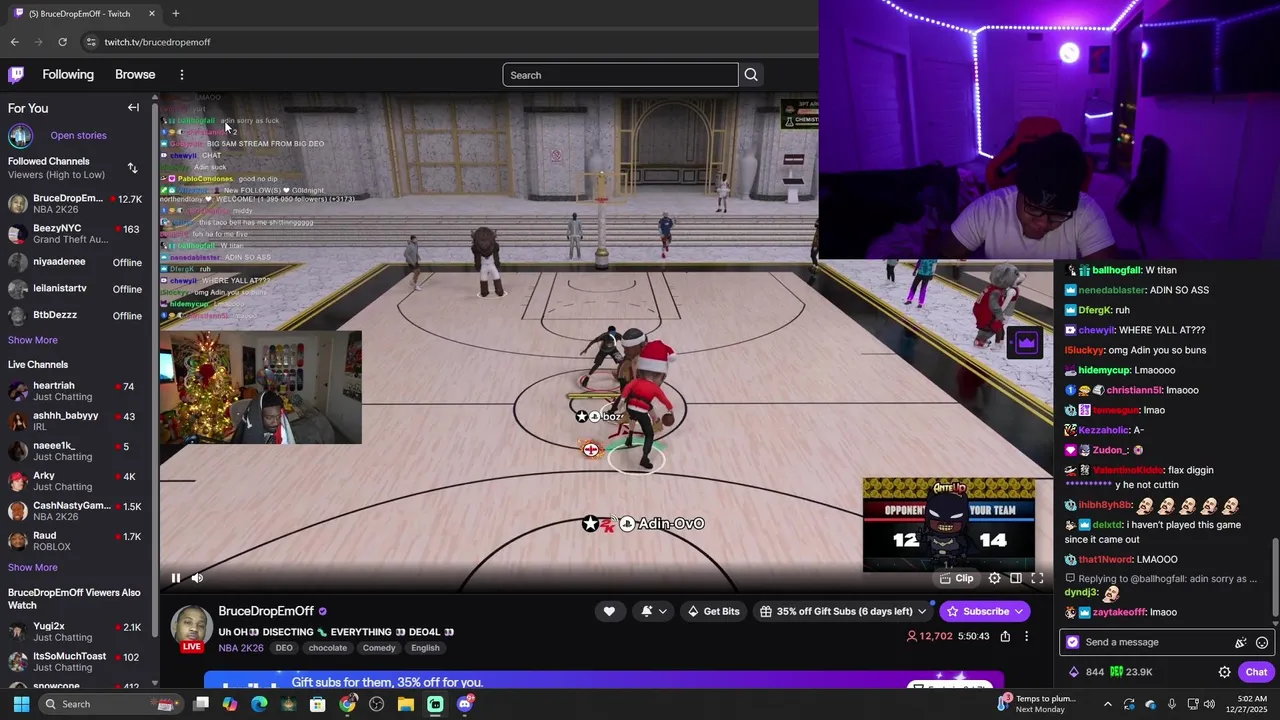
Task: Click Get Bits
Action: tap(713, 611)
